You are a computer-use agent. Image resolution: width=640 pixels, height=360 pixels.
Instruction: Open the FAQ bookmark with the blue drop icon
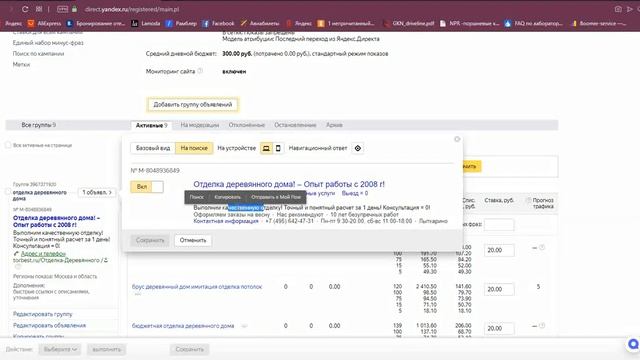tap(533, 24)
